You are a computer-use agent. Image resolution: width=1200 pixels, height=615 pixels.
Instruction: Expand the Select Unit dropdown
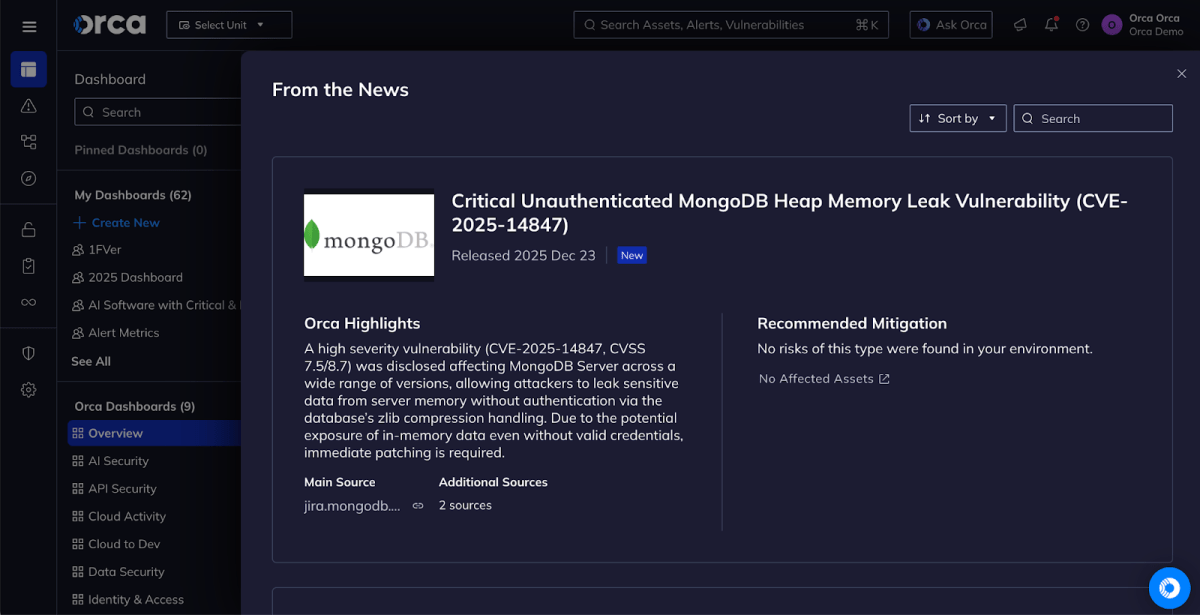click(x=228, y=24)
